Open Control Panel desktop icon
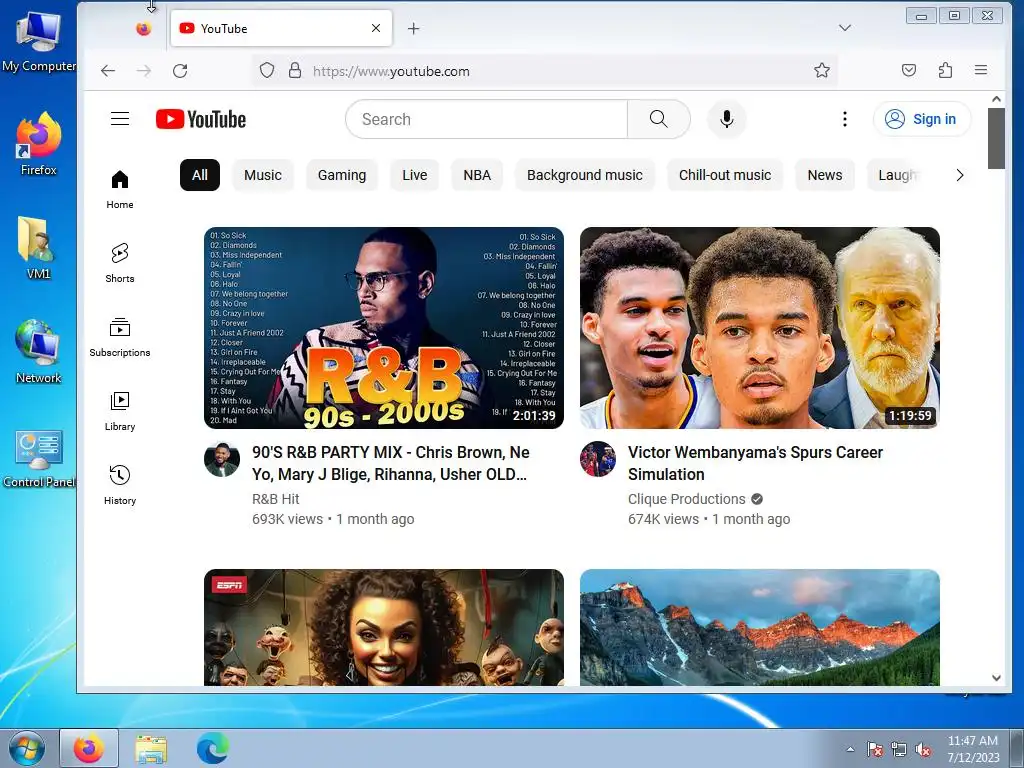This screenshot has width=1024, height=768. pos(39,459)
